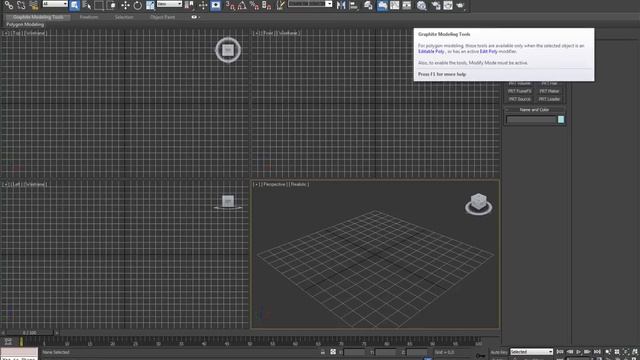
Task: Open the Curve Editor icon
Action: pyautogui.click(x=395, y=5)
